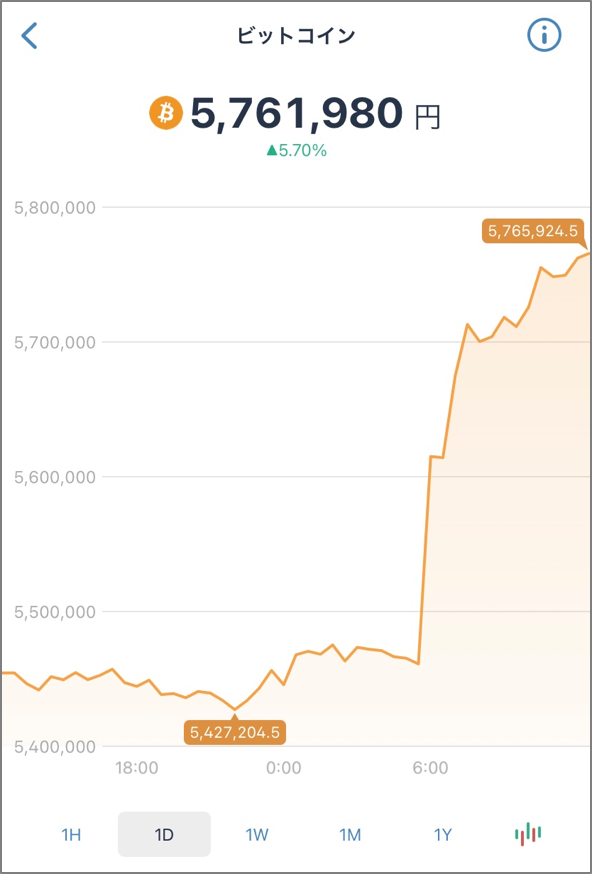Click the 5,761,980 current price text
Image resolution: width=592 pixels, height=874 pixels.
click(295, 113)
